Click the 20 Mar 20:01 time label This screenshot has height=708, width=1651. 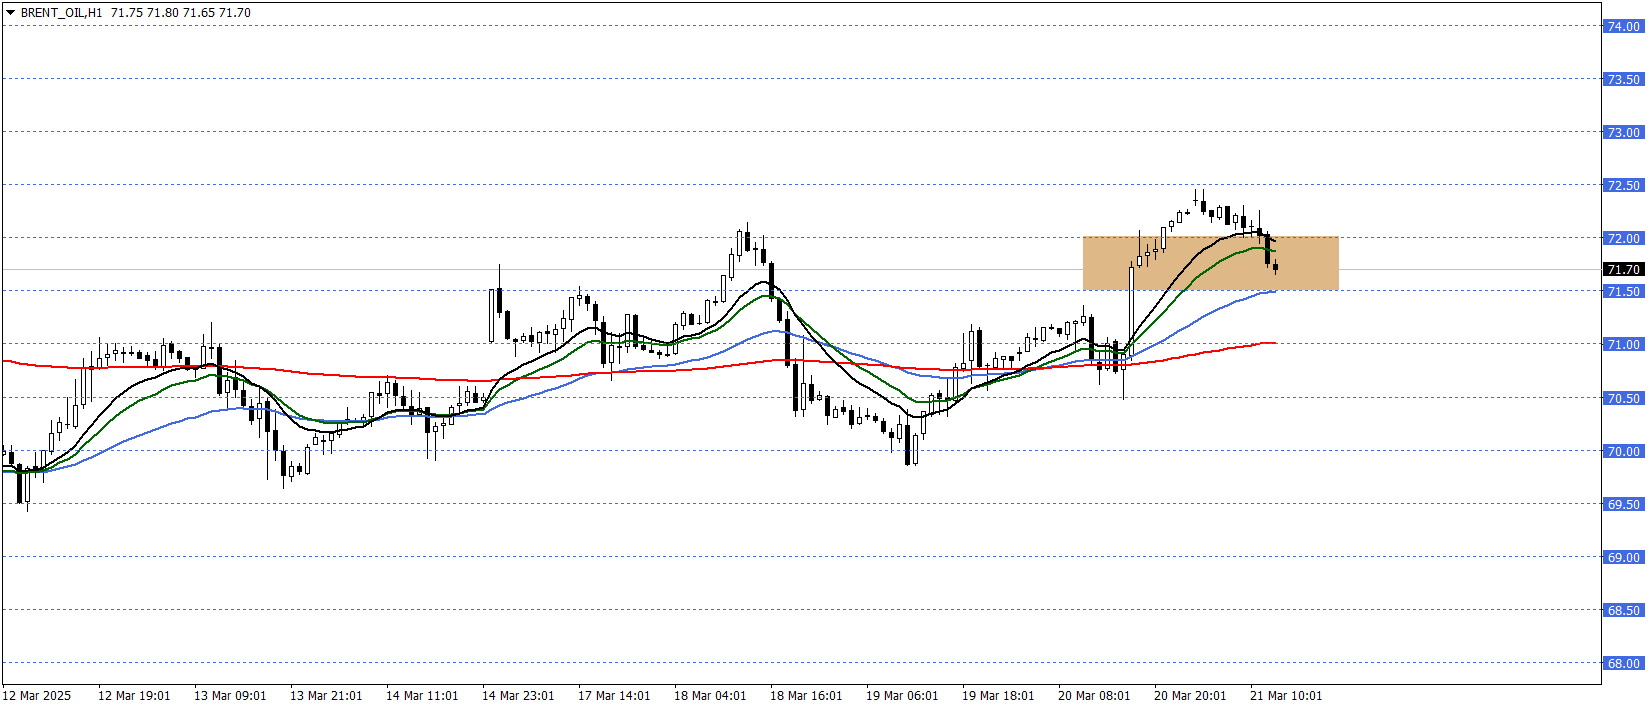pos(1190,696)
